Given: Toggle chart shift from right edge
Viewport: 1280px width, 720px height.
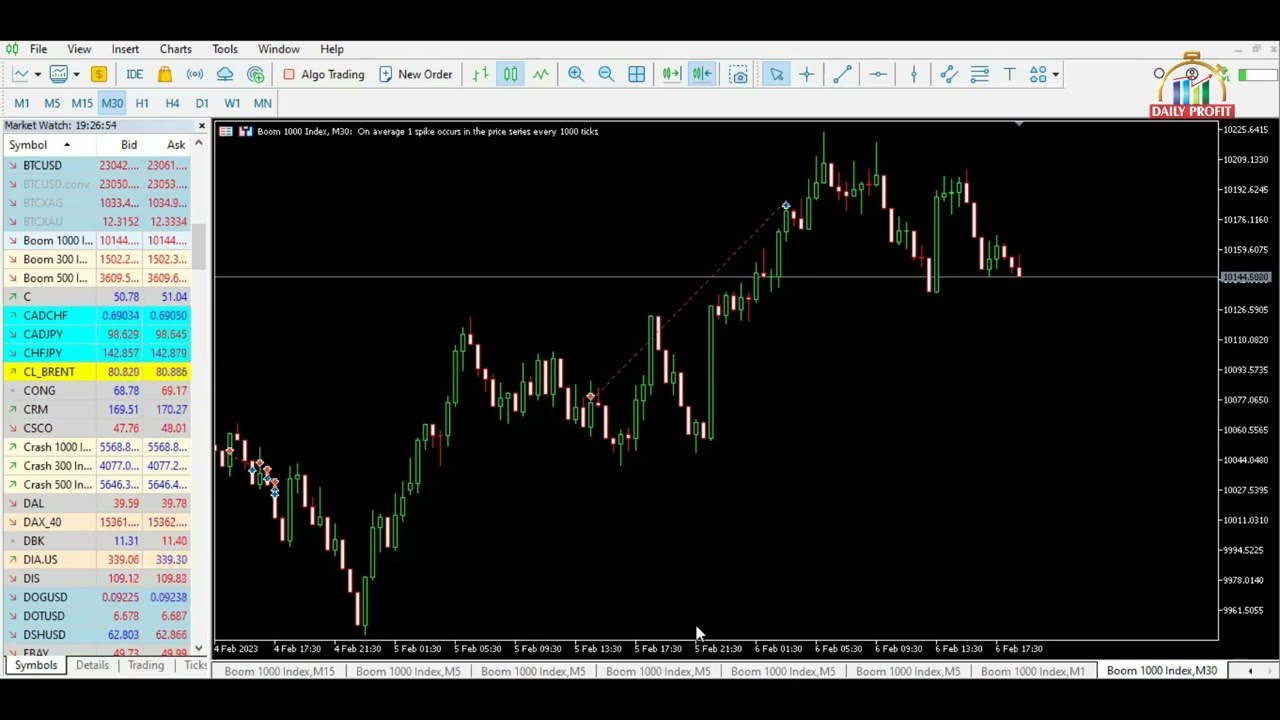Looking at the screenshot, I should click(x=702, y=74).
